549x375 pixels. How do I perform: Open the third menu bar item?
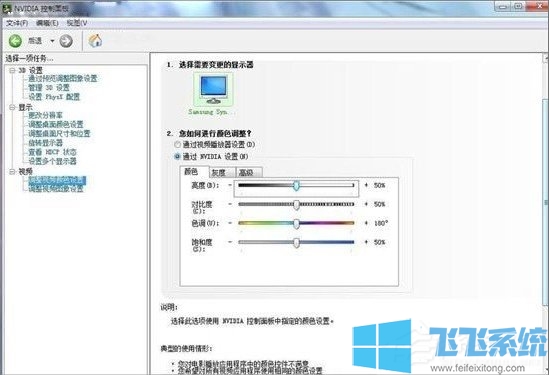[x=77, y=23]
